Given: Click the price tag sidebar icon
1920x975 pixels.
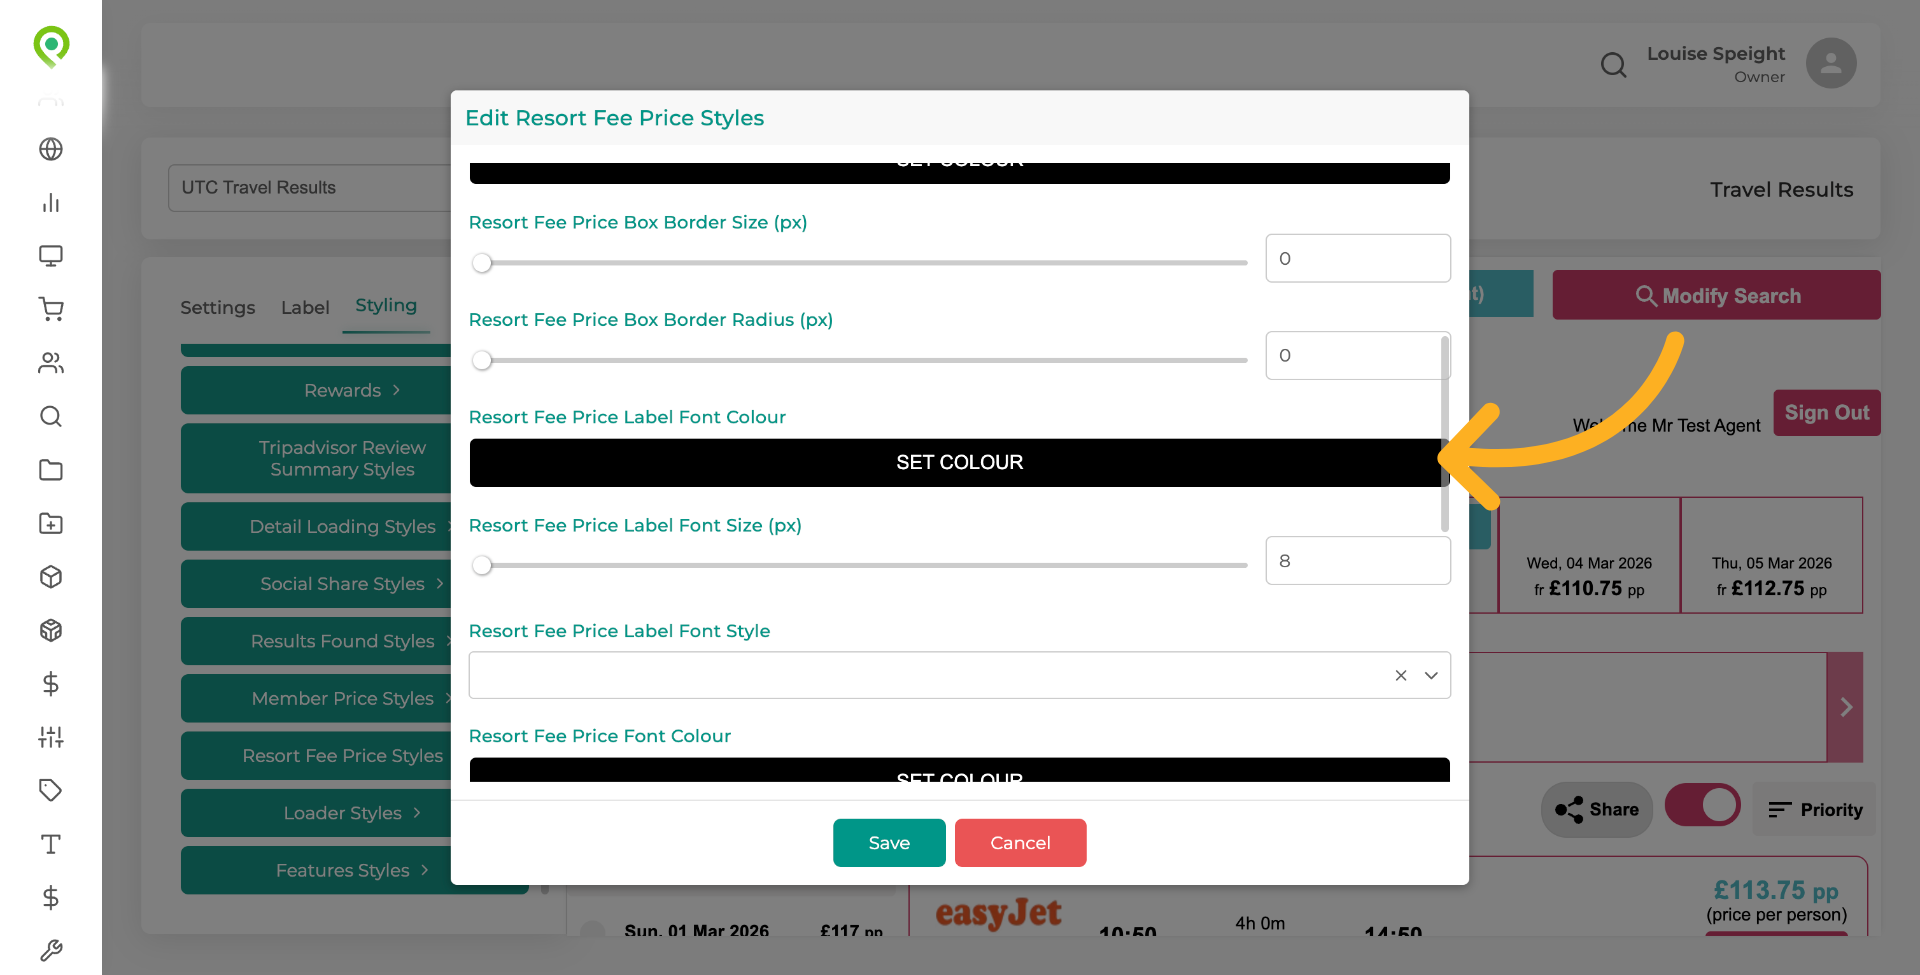Looking at the screenshot, I should pos(51,790).
